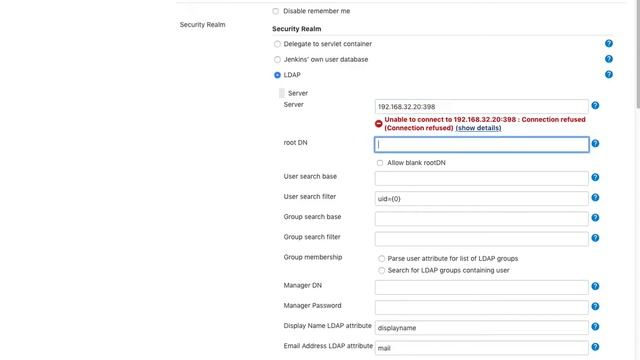Screen dimensions: 640x360
Task: Click the Server address input field
Action: (x=481, y=107)
